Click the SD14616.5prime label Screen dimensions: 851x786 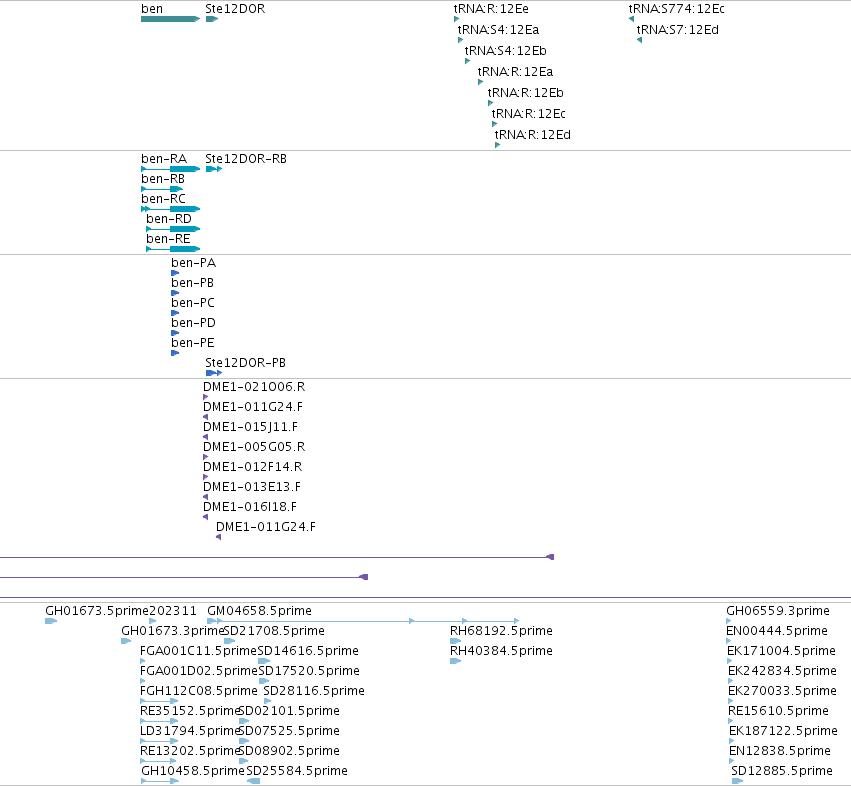[x=308, y=651]
